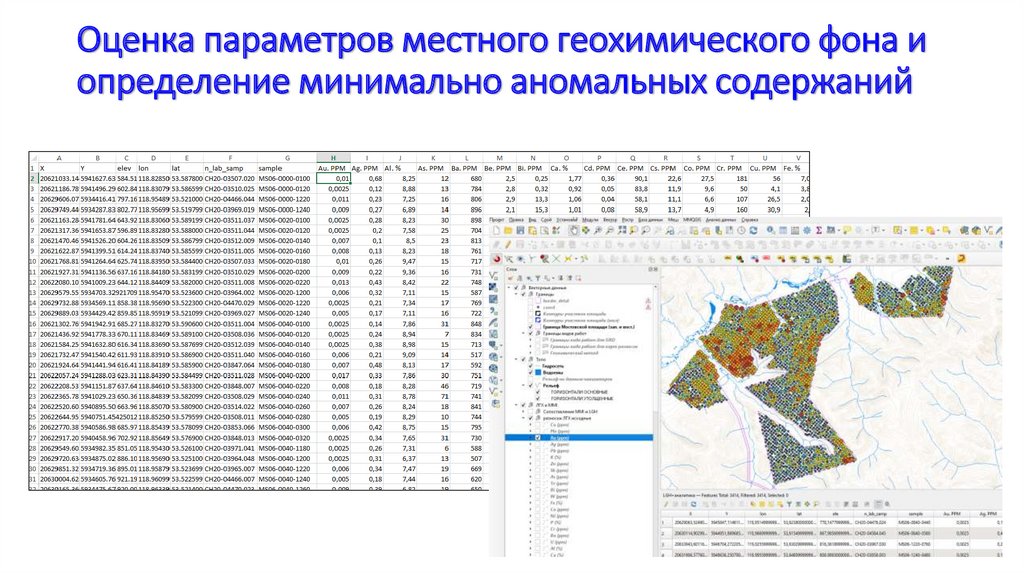1024x574 pixels.
Task: Select the Pan Map hand tool
Action: 574,231
